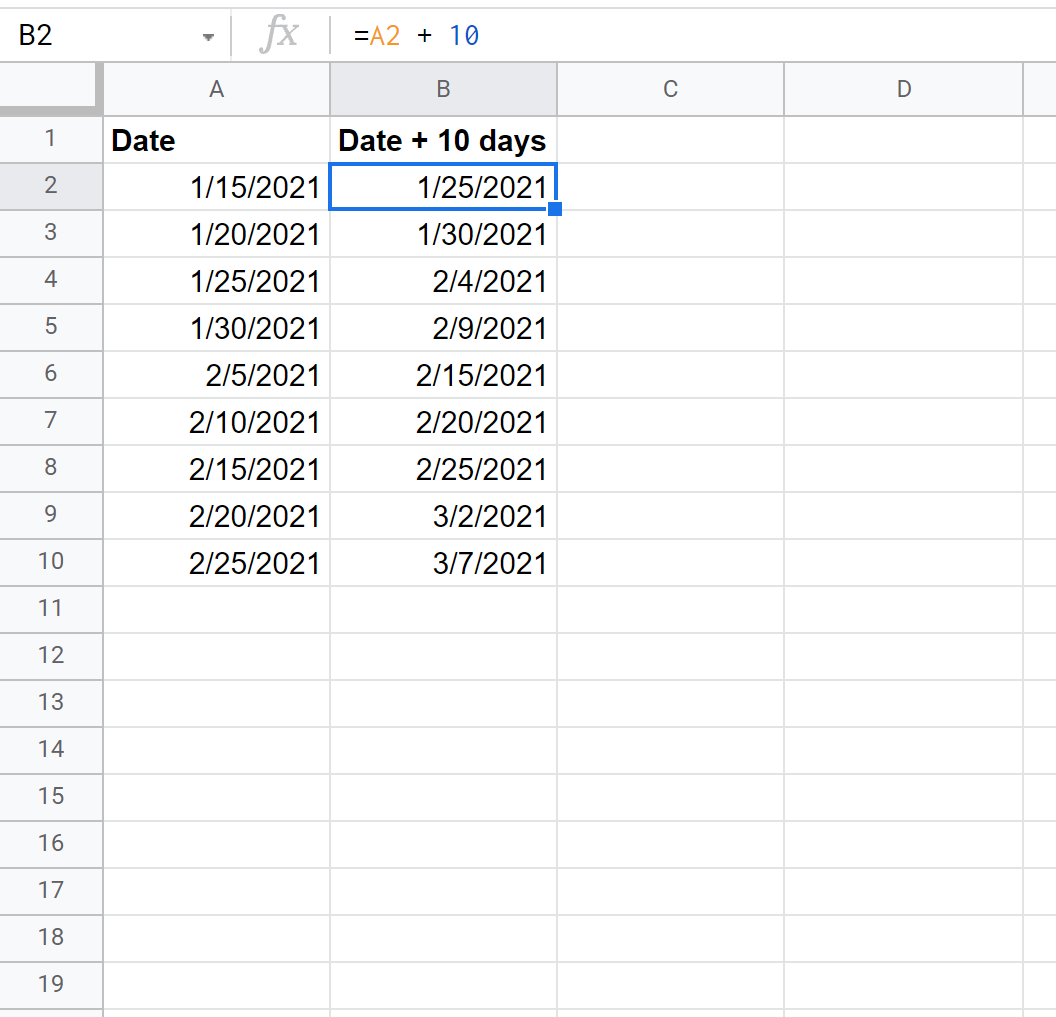The height and width of the screenshot is (1017, 1056).
Task: Select column B header
Action: click(443, 89)
